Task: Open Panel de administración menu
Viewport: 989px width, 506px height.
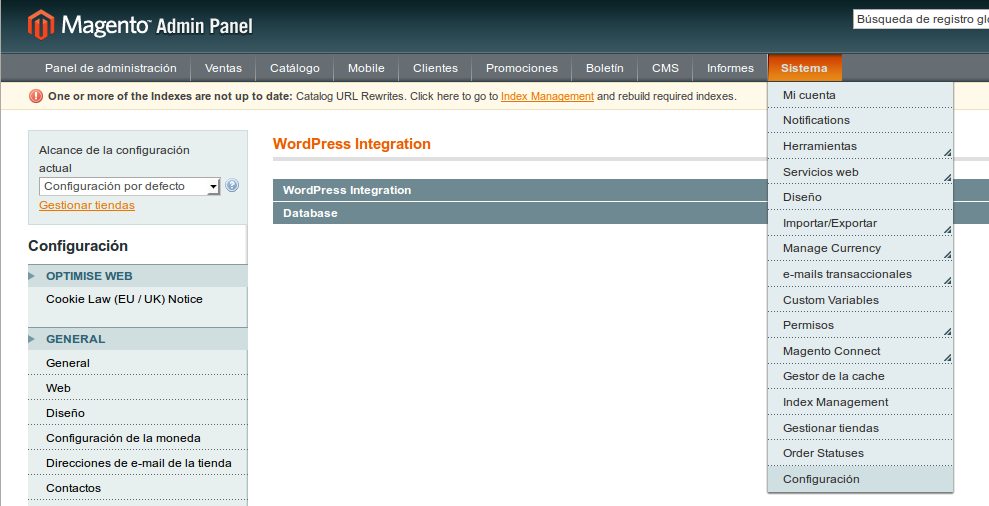Action: (110, 68)
